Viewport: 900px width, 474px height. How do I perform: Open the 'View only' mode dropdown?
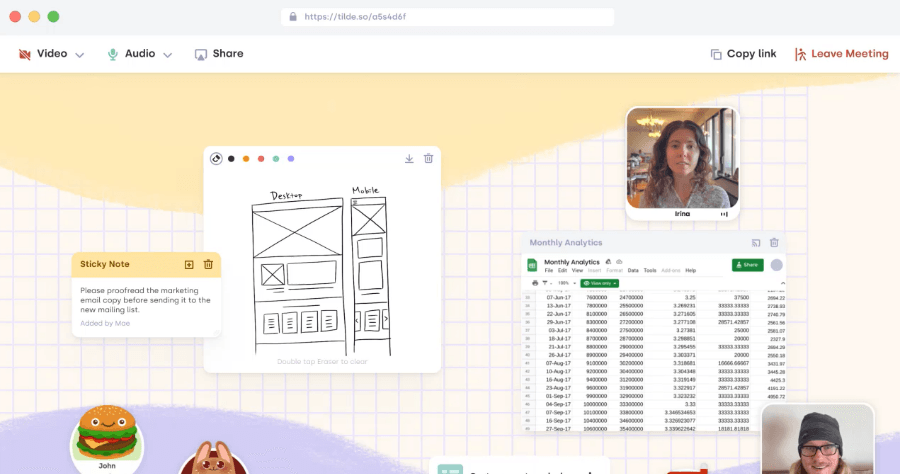tap(600, 283)
